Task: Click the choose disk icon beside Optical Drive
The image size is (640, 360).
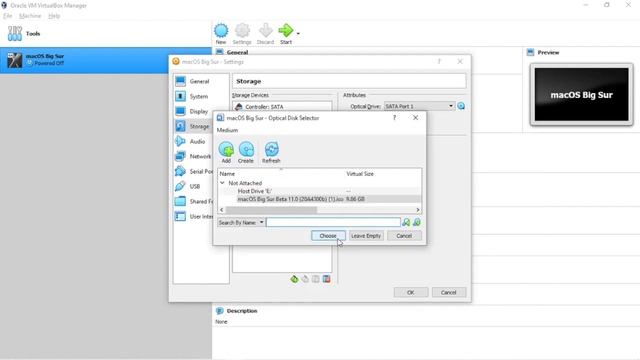Action: 461,106
